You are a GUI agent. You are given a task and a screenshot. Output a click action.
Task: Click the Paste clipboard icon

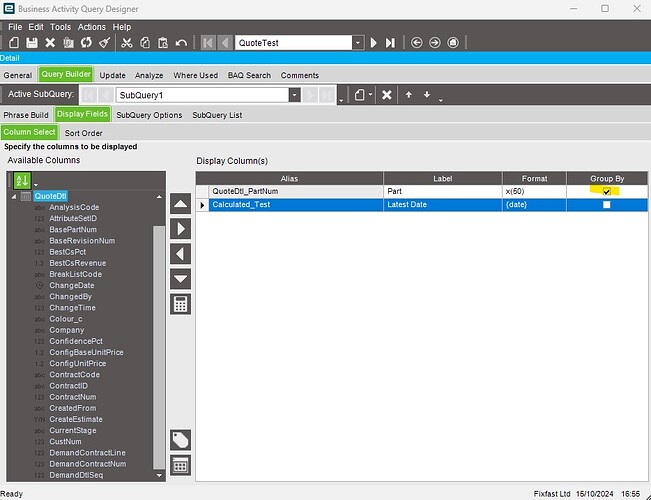[163, 43]
